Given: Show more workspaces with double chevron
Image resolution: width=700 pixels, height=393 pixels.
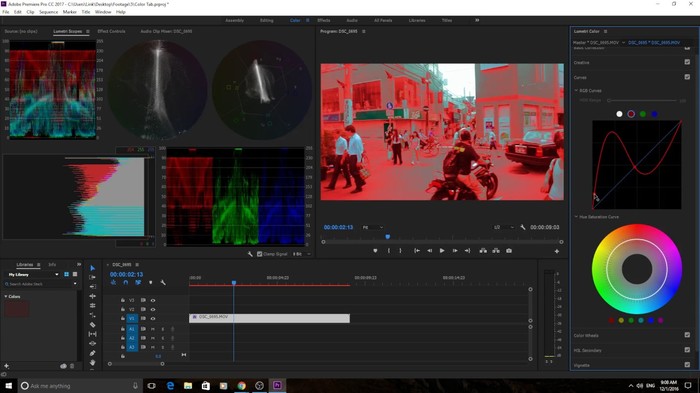Looking at the screenshot, I should coord(477,21).
